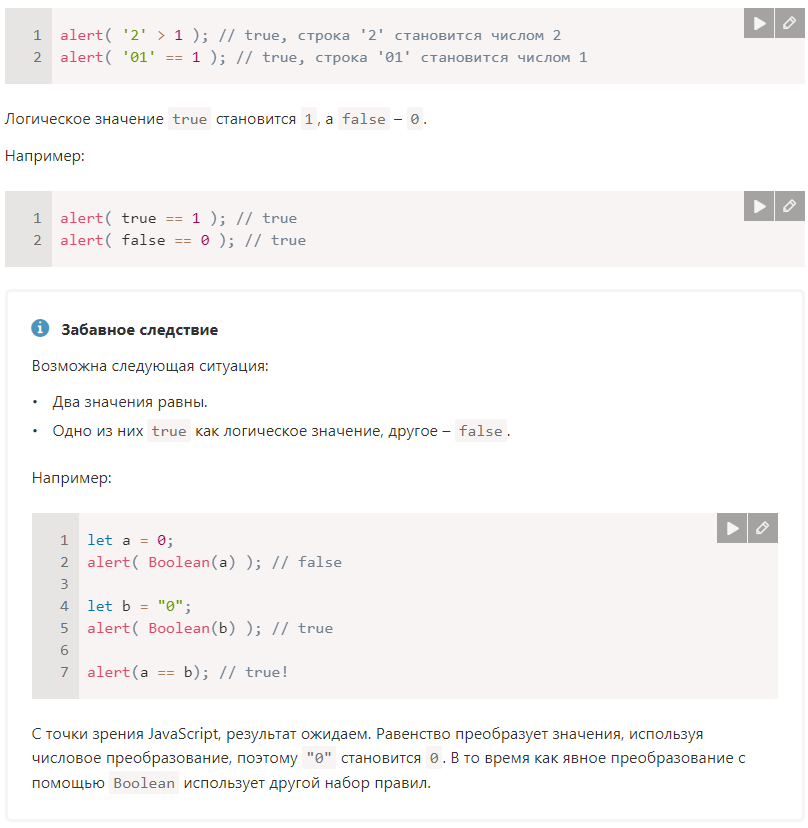Click inline true in the Логическое значение sentence
808x828 pixels.
pyautogui.click(x=189, y=119)
